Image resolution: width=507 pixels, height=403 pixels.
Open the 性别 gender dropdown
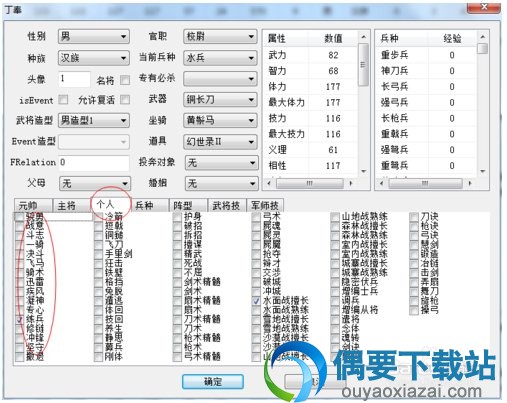tap(94, 36)
